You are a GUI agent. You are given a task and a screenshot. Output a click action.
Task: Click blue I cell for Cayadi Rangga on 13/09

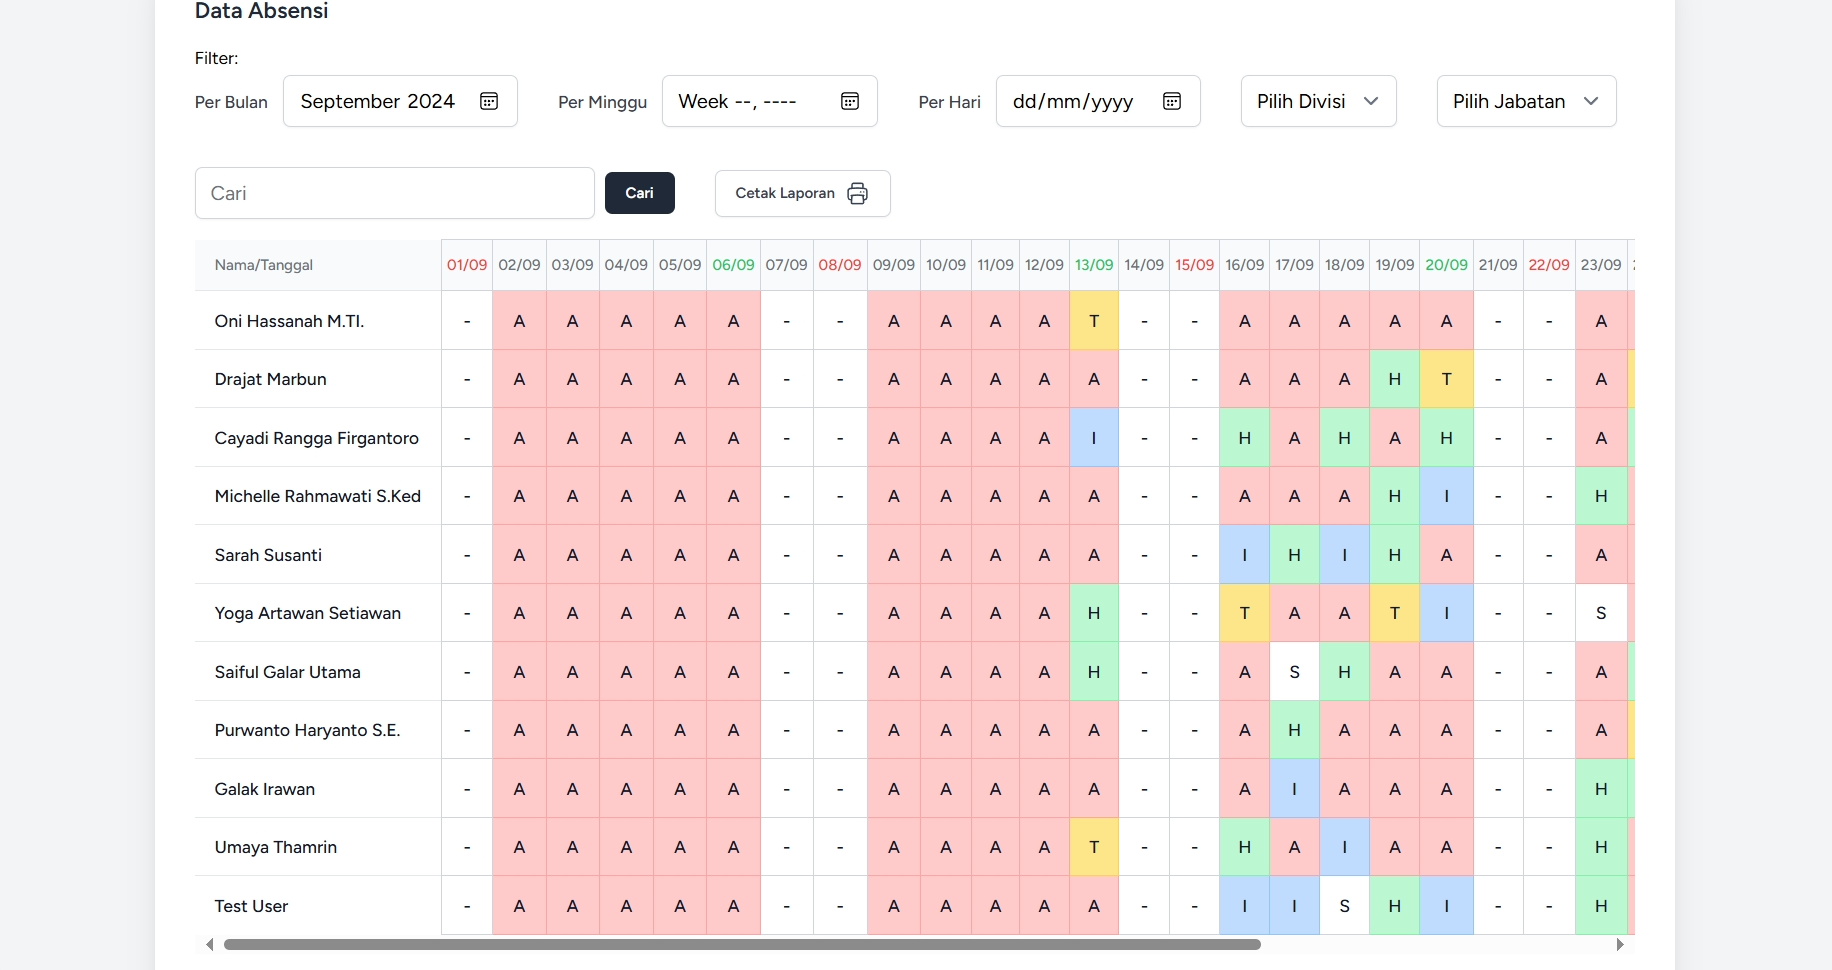tap(1094, 438)
